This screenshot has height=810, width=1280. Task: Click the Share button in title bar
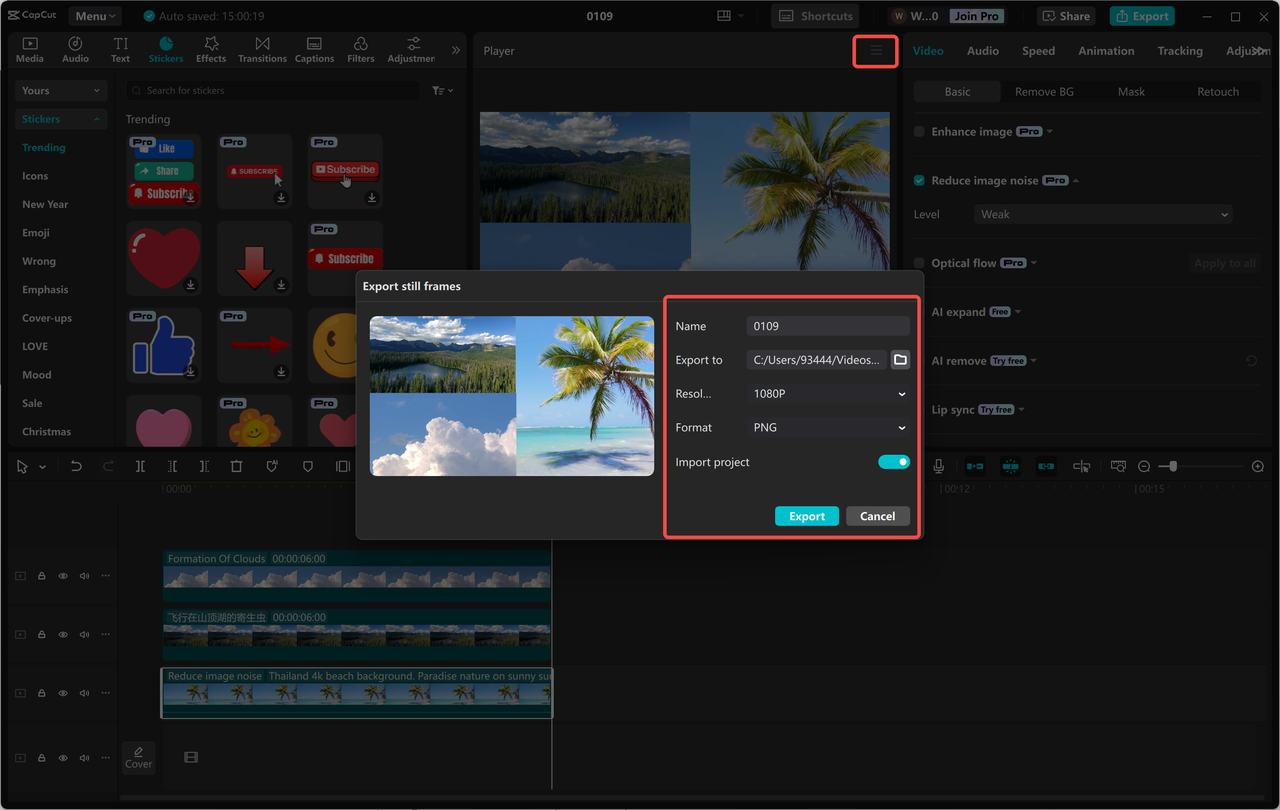tap(1066, 16)
